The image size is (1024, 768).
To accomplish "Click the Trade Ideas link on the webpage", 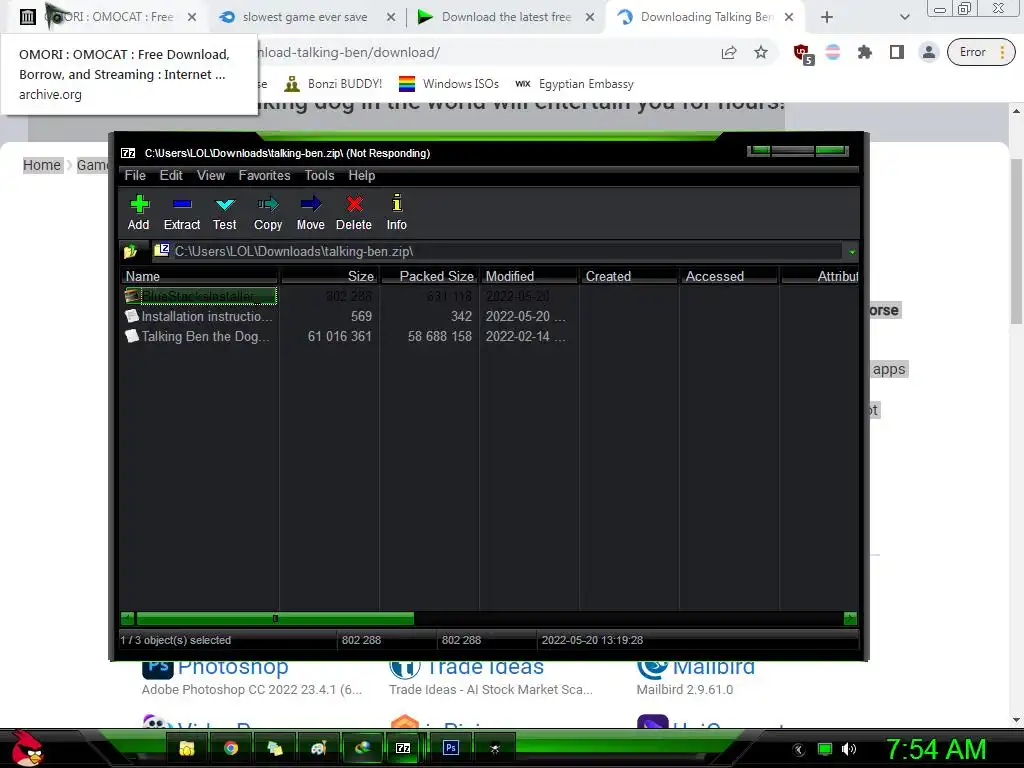I will click(485, 667).
